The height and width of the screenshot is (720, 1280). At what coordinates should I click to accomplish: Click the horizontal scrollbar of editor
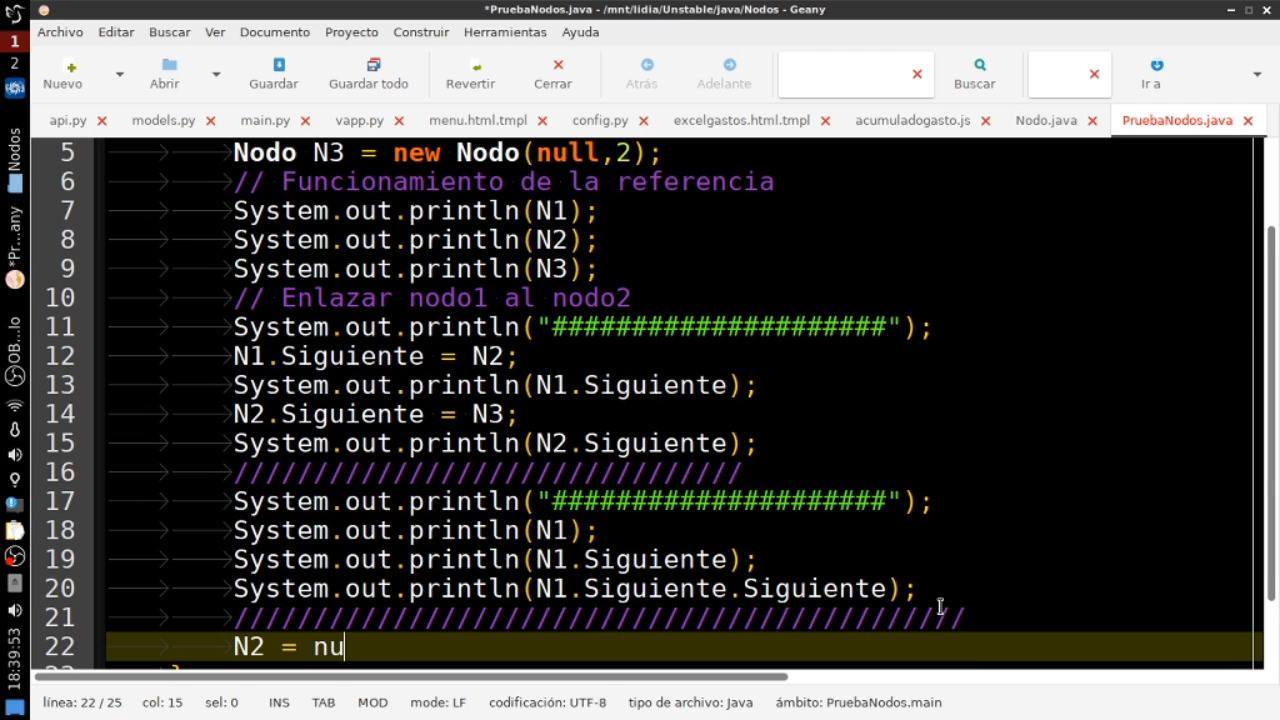411,676
